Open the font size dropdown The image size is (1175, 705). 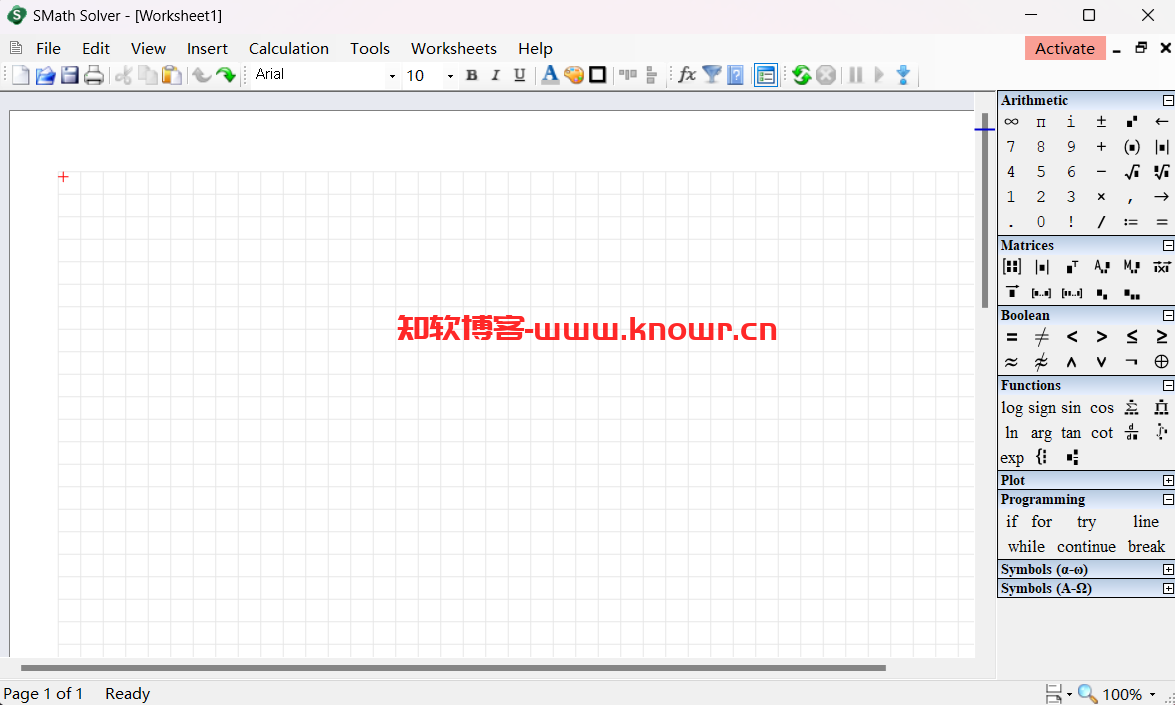(450, 76)
